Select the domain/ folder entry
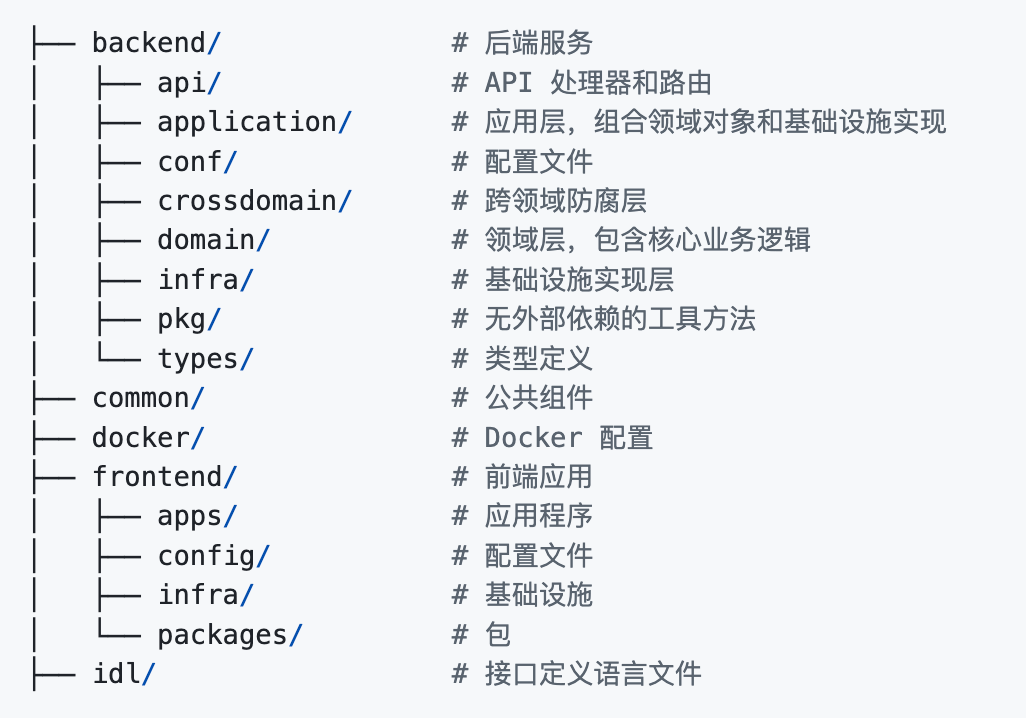The height and width of the screenshot is (718, 1026). click(213, 240)
